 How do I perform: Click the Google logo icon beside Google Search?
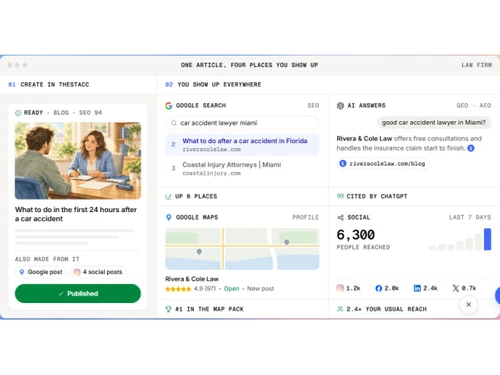click(x=169, y=106)
